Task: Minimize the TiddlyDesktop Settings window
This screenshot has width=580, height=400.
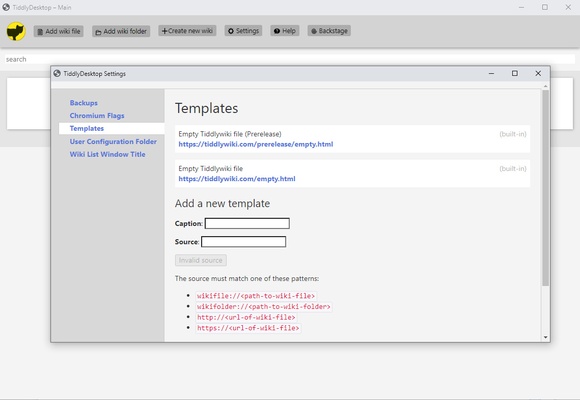Action: pyautogui.click(x=491, y=74)
